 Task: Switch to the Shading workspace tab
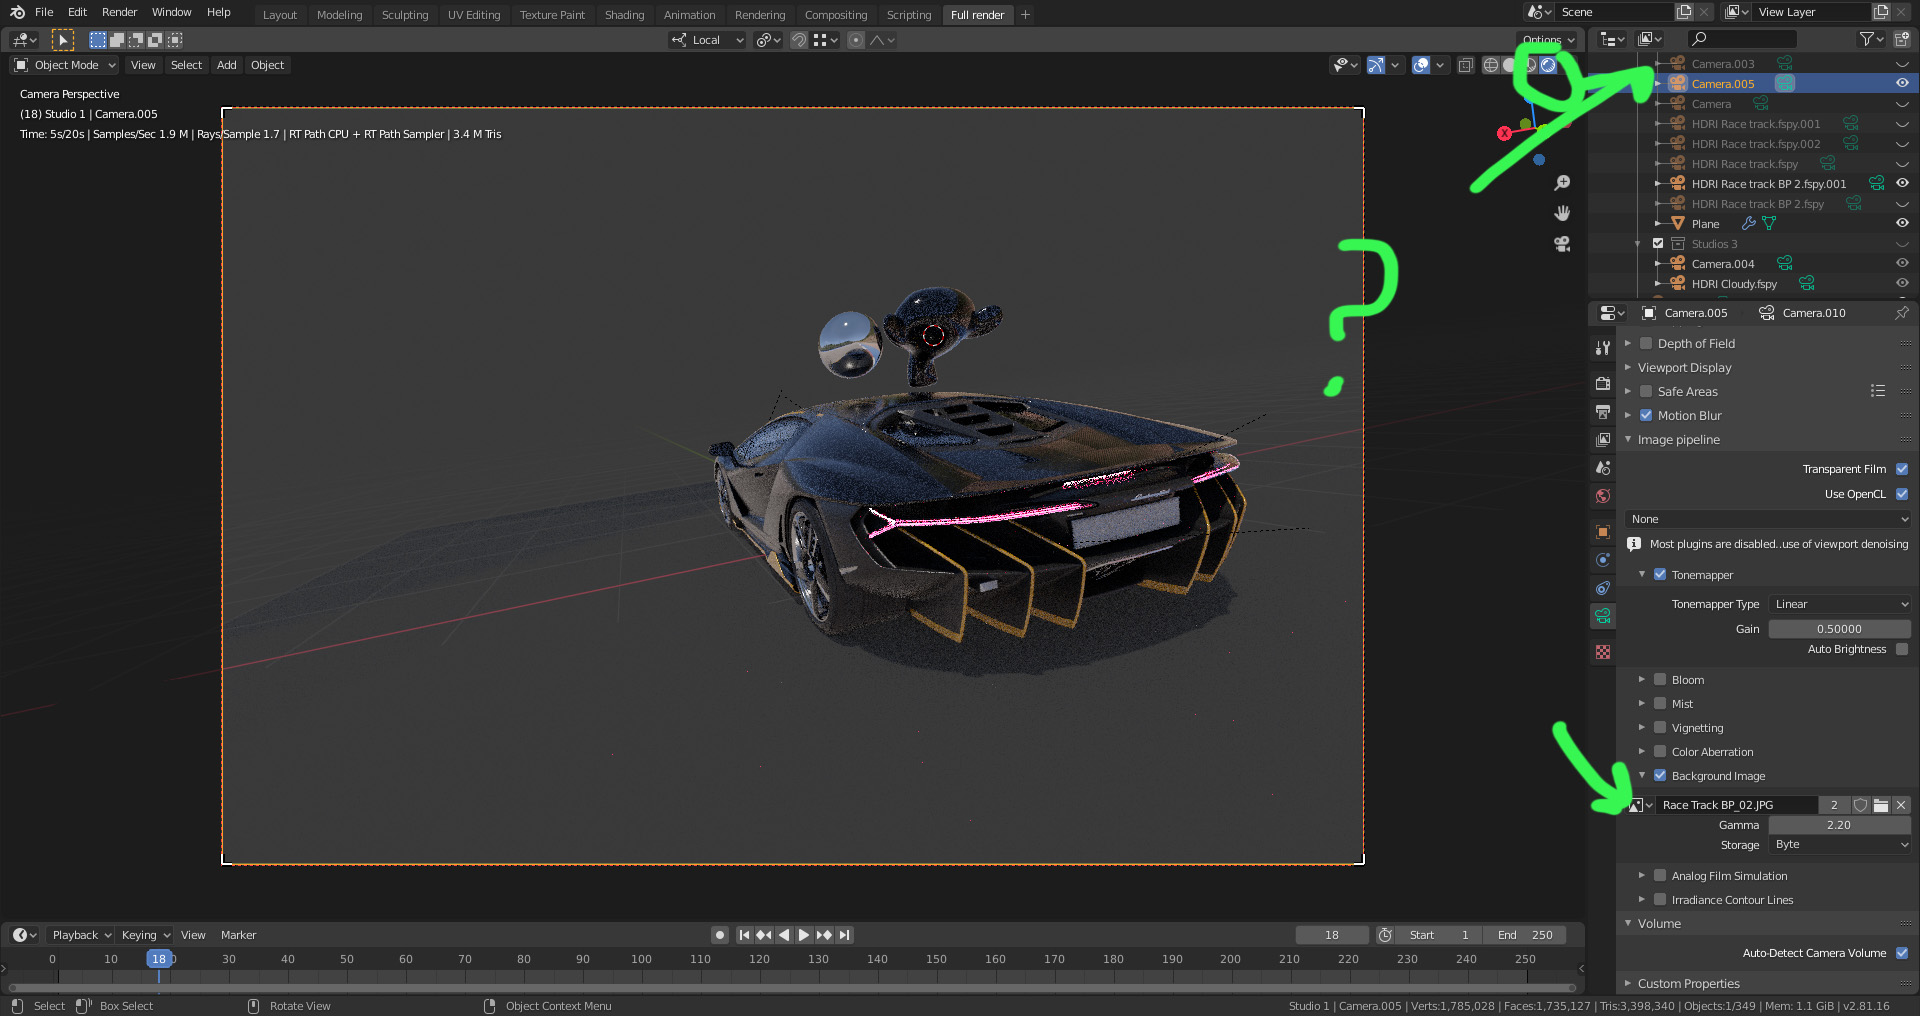(x=624, y=15)
